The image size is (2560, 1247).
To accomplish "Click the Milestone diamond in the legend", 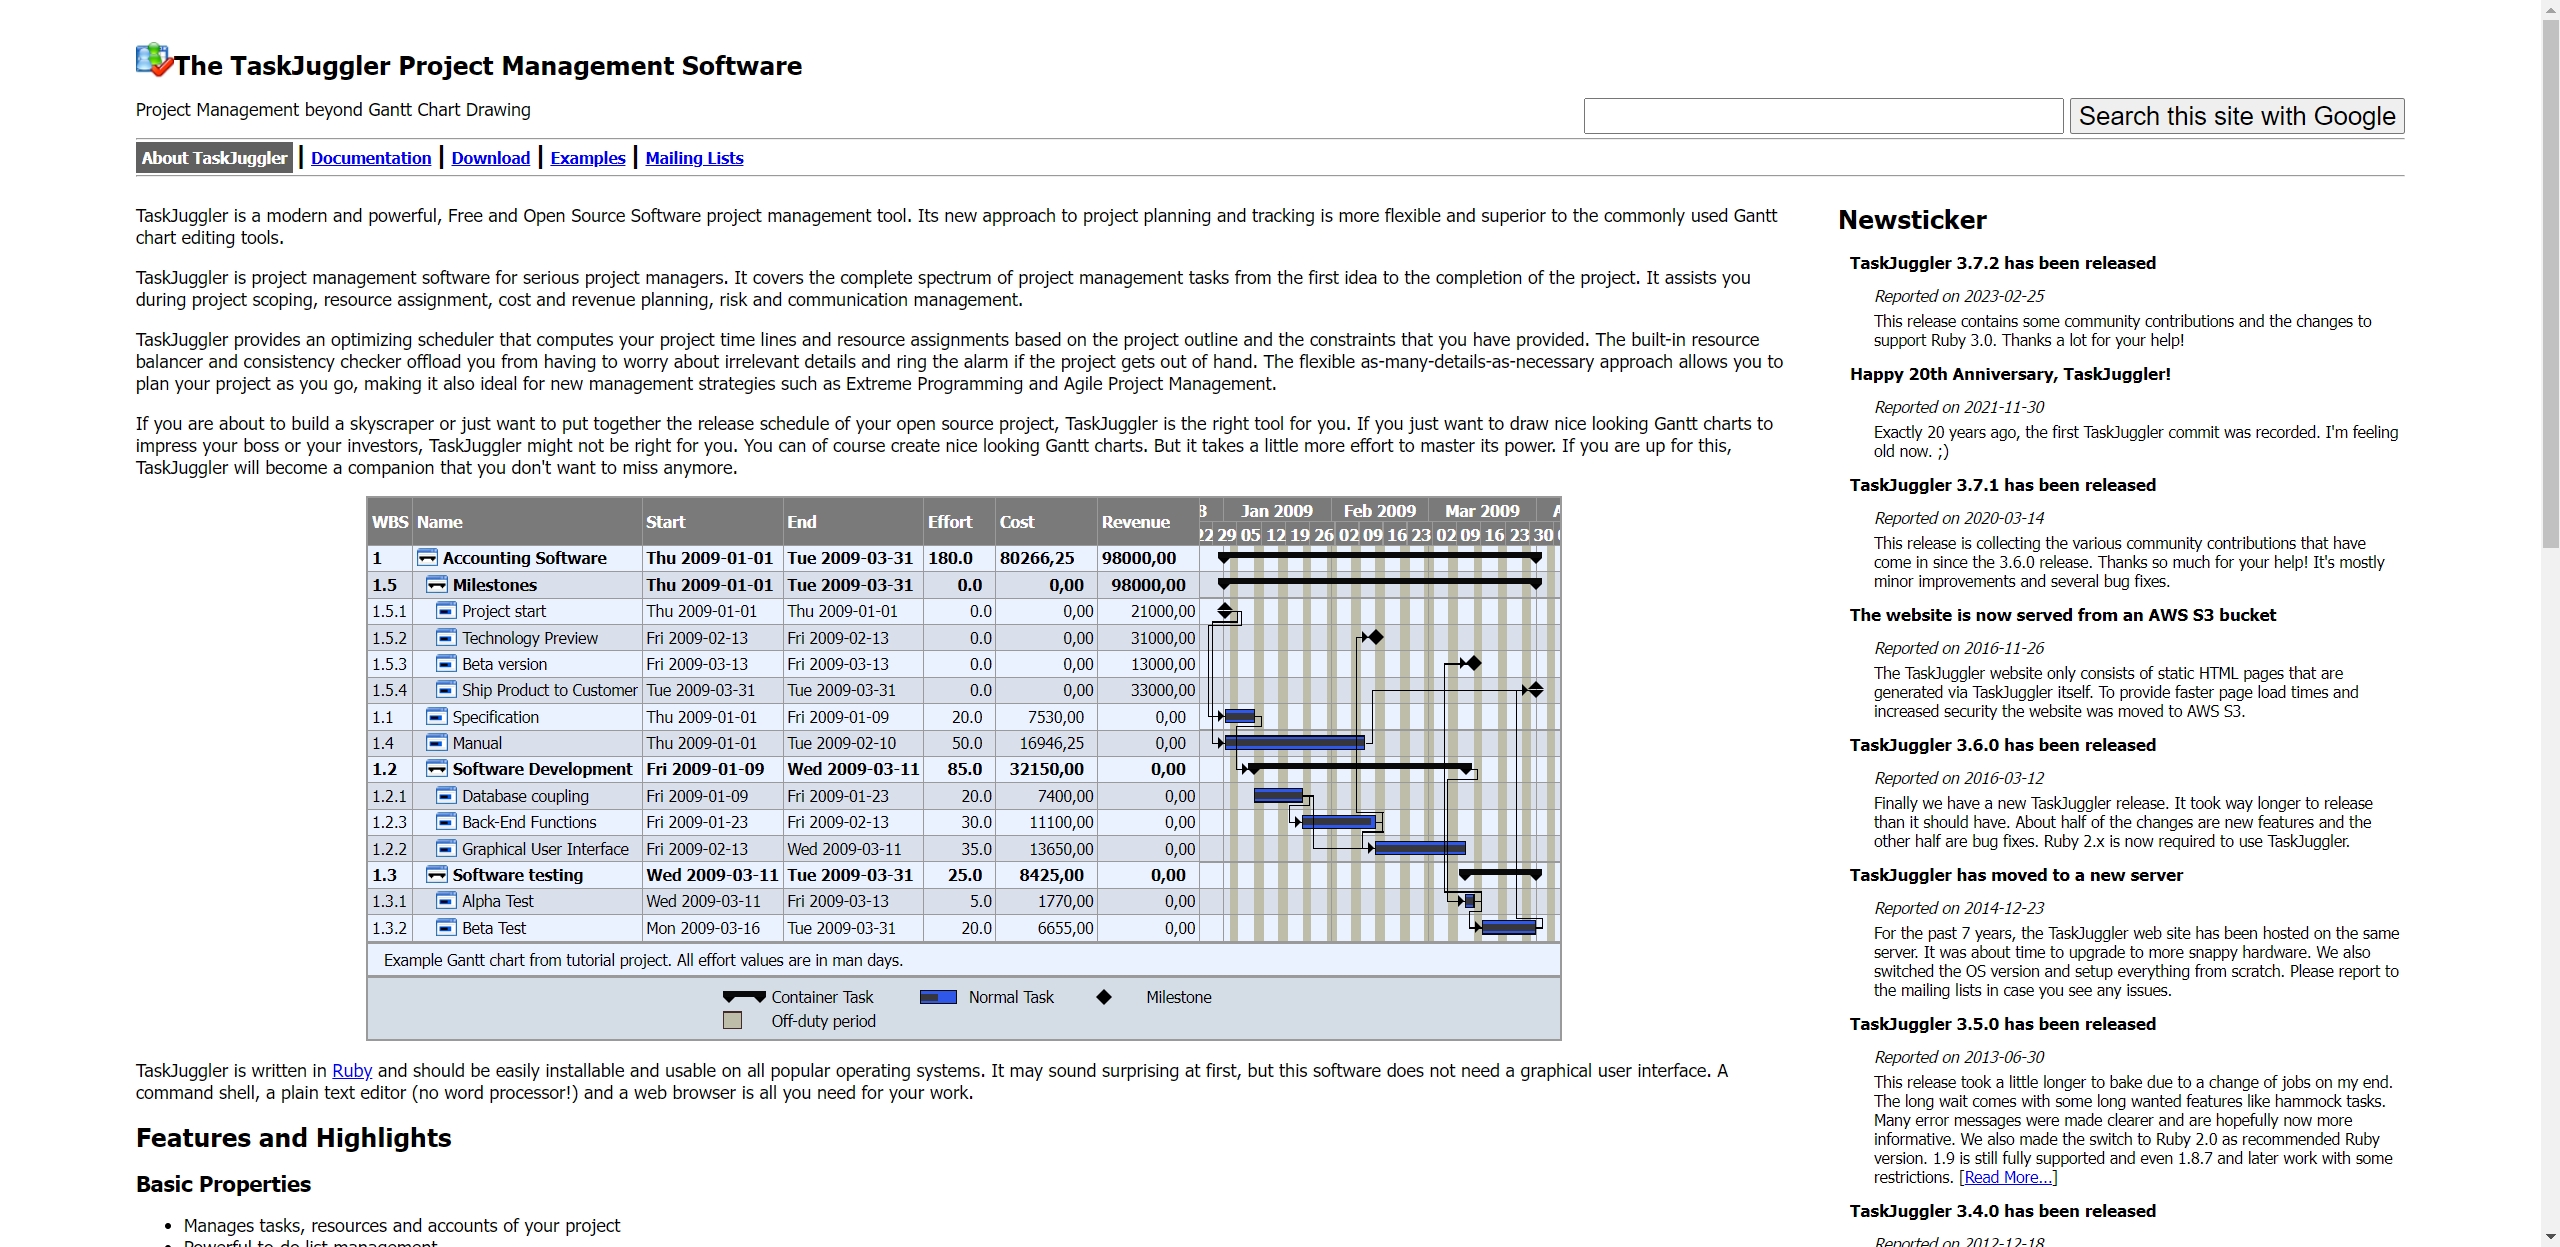I will pos(1104,997).
